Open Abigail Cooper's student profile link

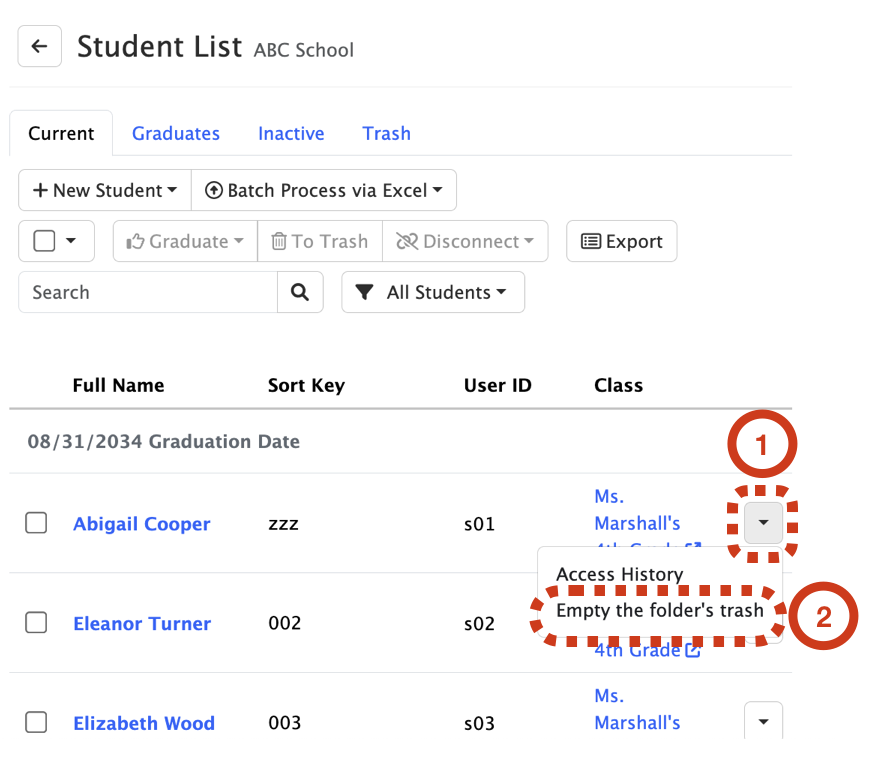click(141, 524)
